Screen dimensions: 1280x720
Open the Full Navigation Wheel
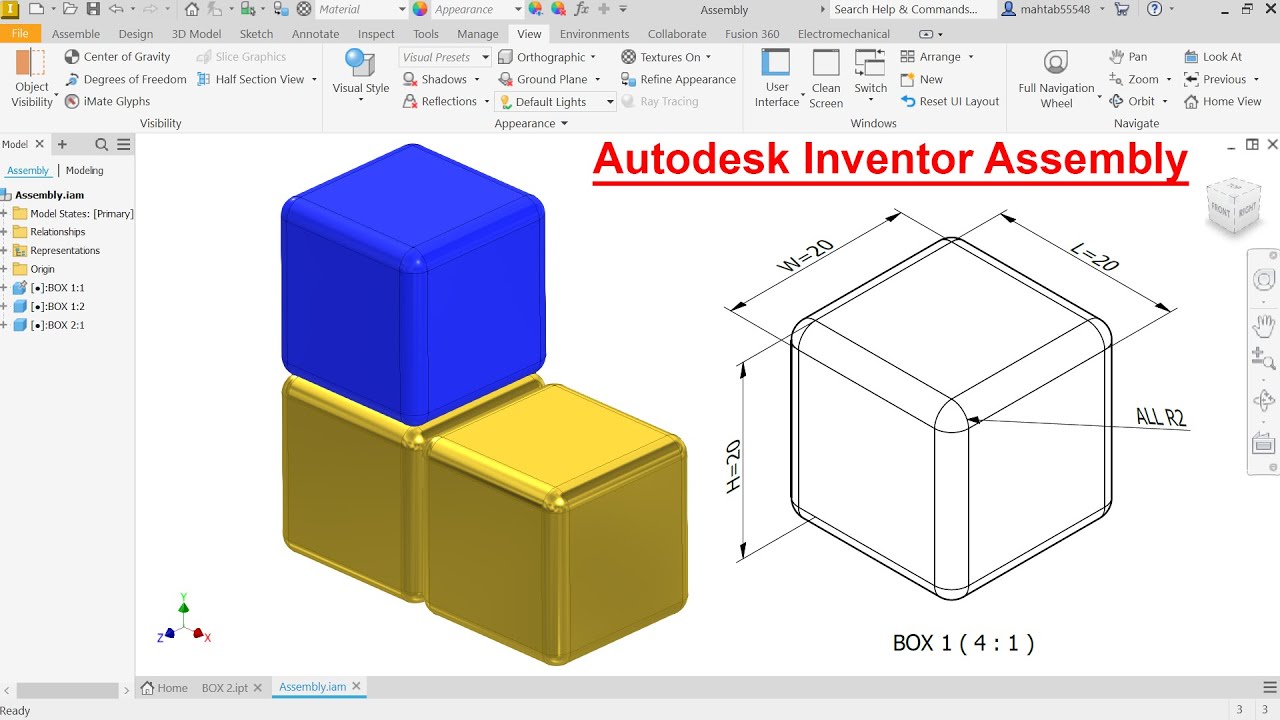1056,78
